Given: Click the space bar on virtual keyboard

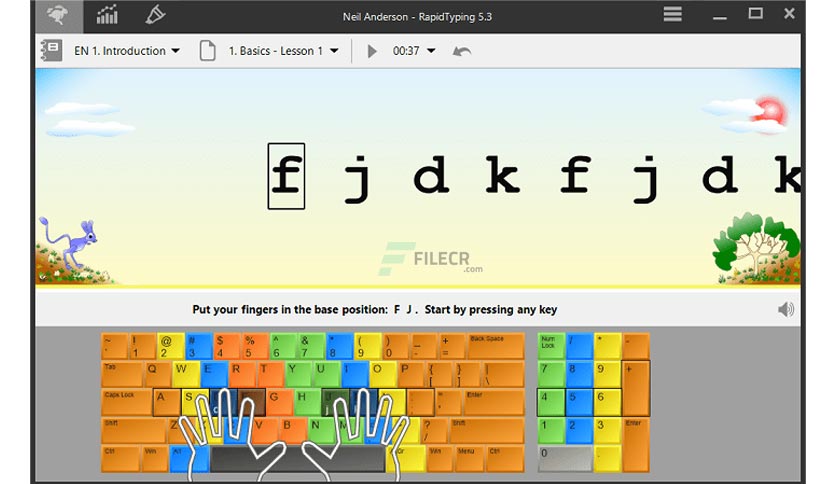Looking at the screenshot, I should pyautogui.click(x=298, y=459).
